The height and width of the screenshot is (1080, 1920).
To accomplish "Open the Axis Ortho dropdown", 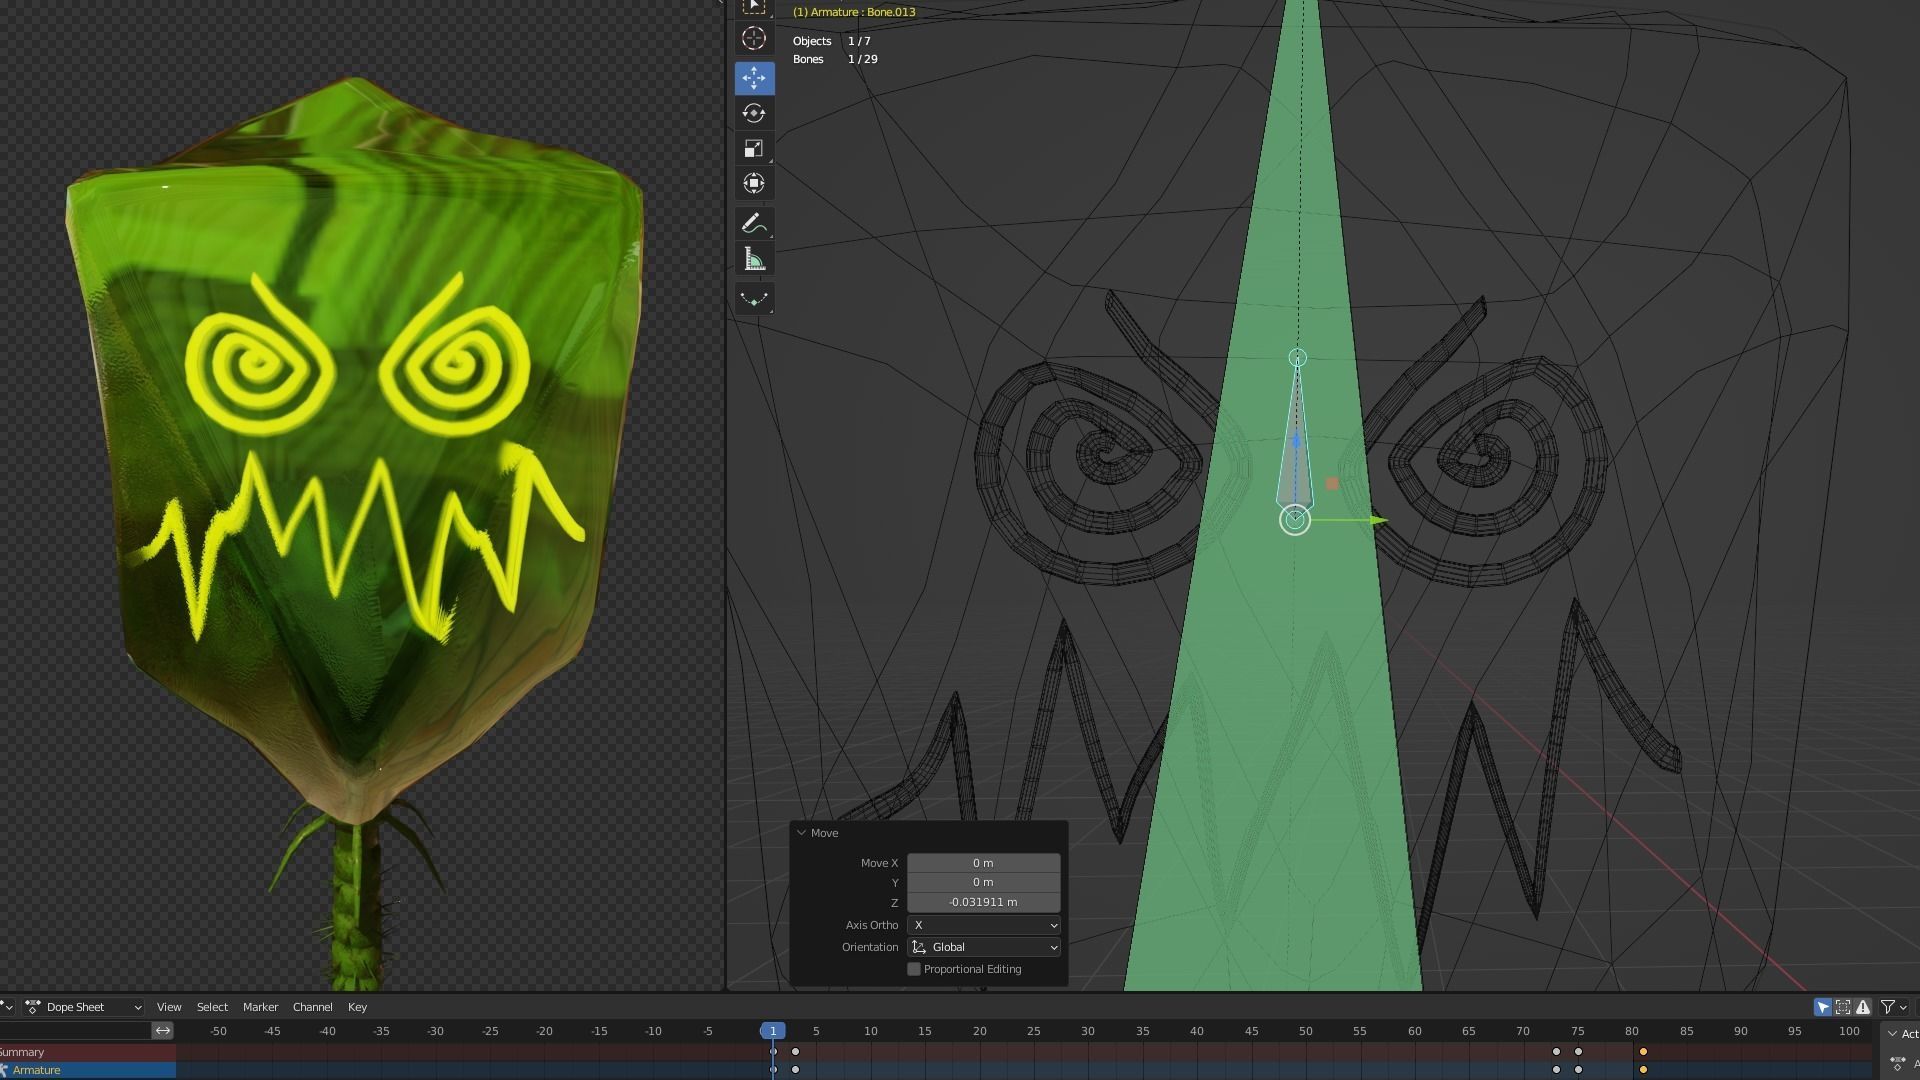I will 984,925.
